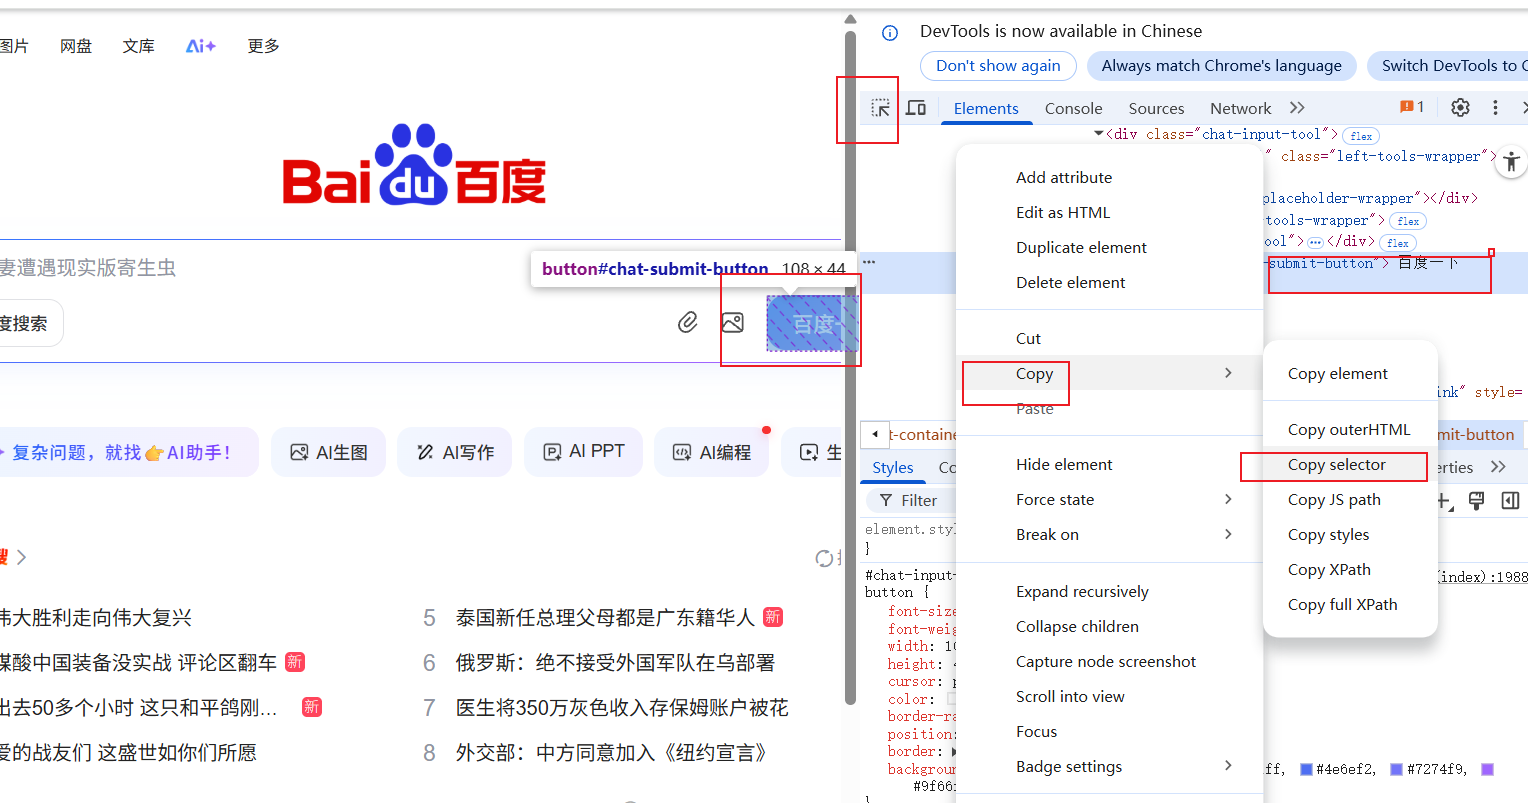Click the #7274f9 color swatch
The image size is (1528, 803).
[x=1397, y=769]
